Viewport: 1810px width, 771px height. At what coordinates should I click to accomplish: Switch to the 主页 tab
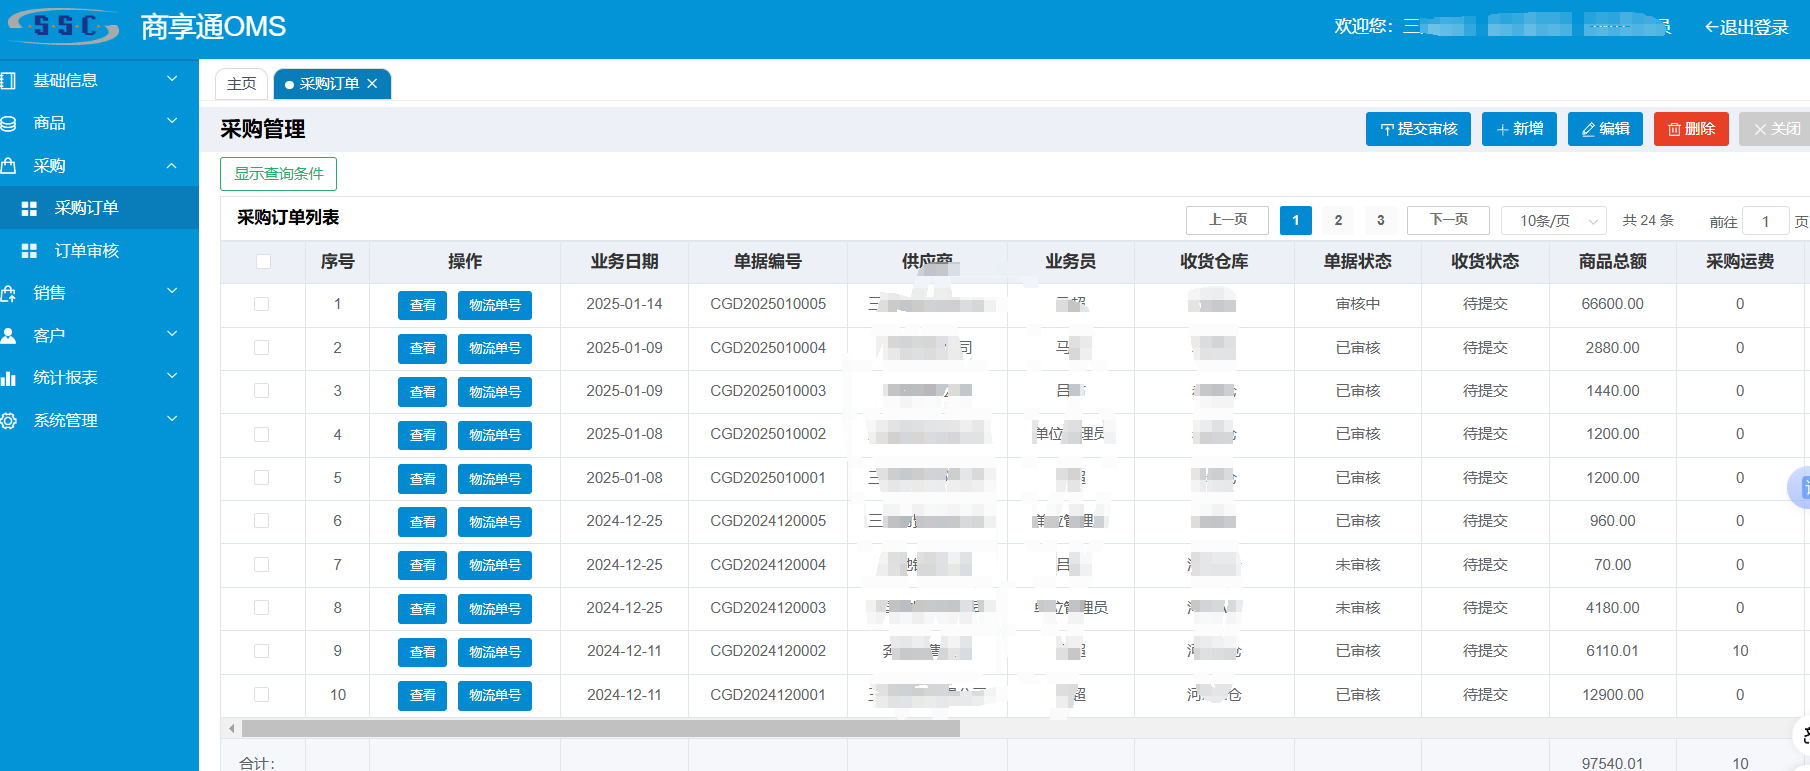(x=241, y=84)
